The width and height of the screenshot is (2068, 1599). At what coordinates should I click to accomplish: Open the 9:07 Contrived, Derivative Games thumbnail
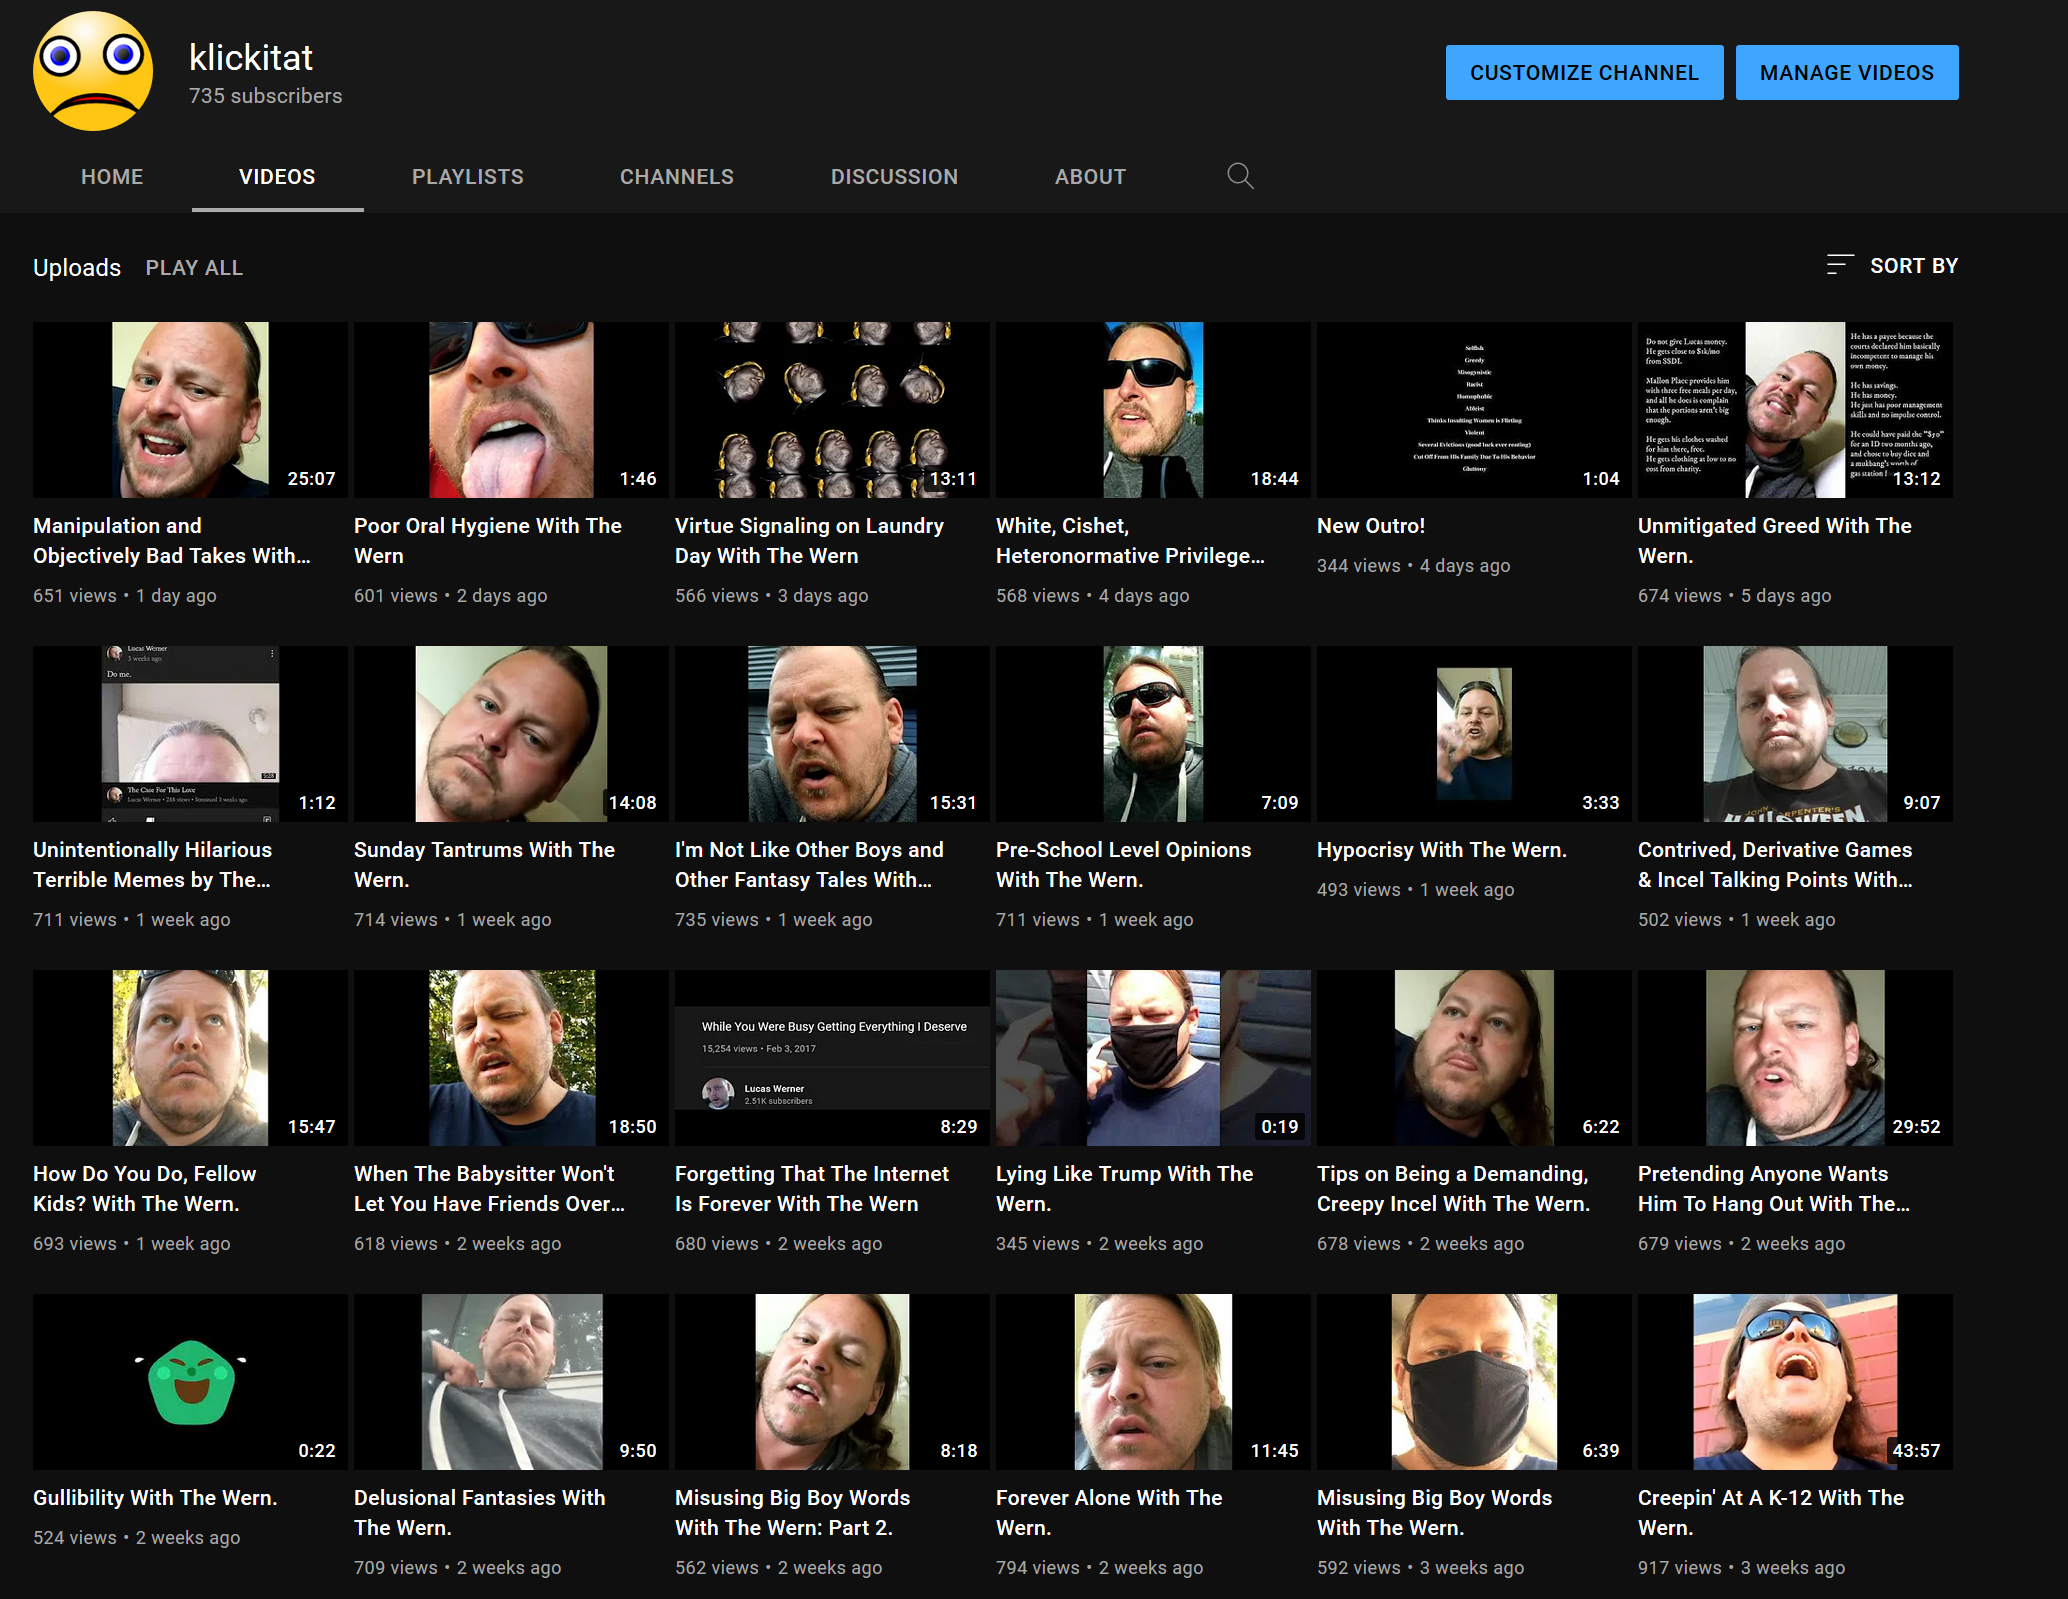tap(1795, 734)
